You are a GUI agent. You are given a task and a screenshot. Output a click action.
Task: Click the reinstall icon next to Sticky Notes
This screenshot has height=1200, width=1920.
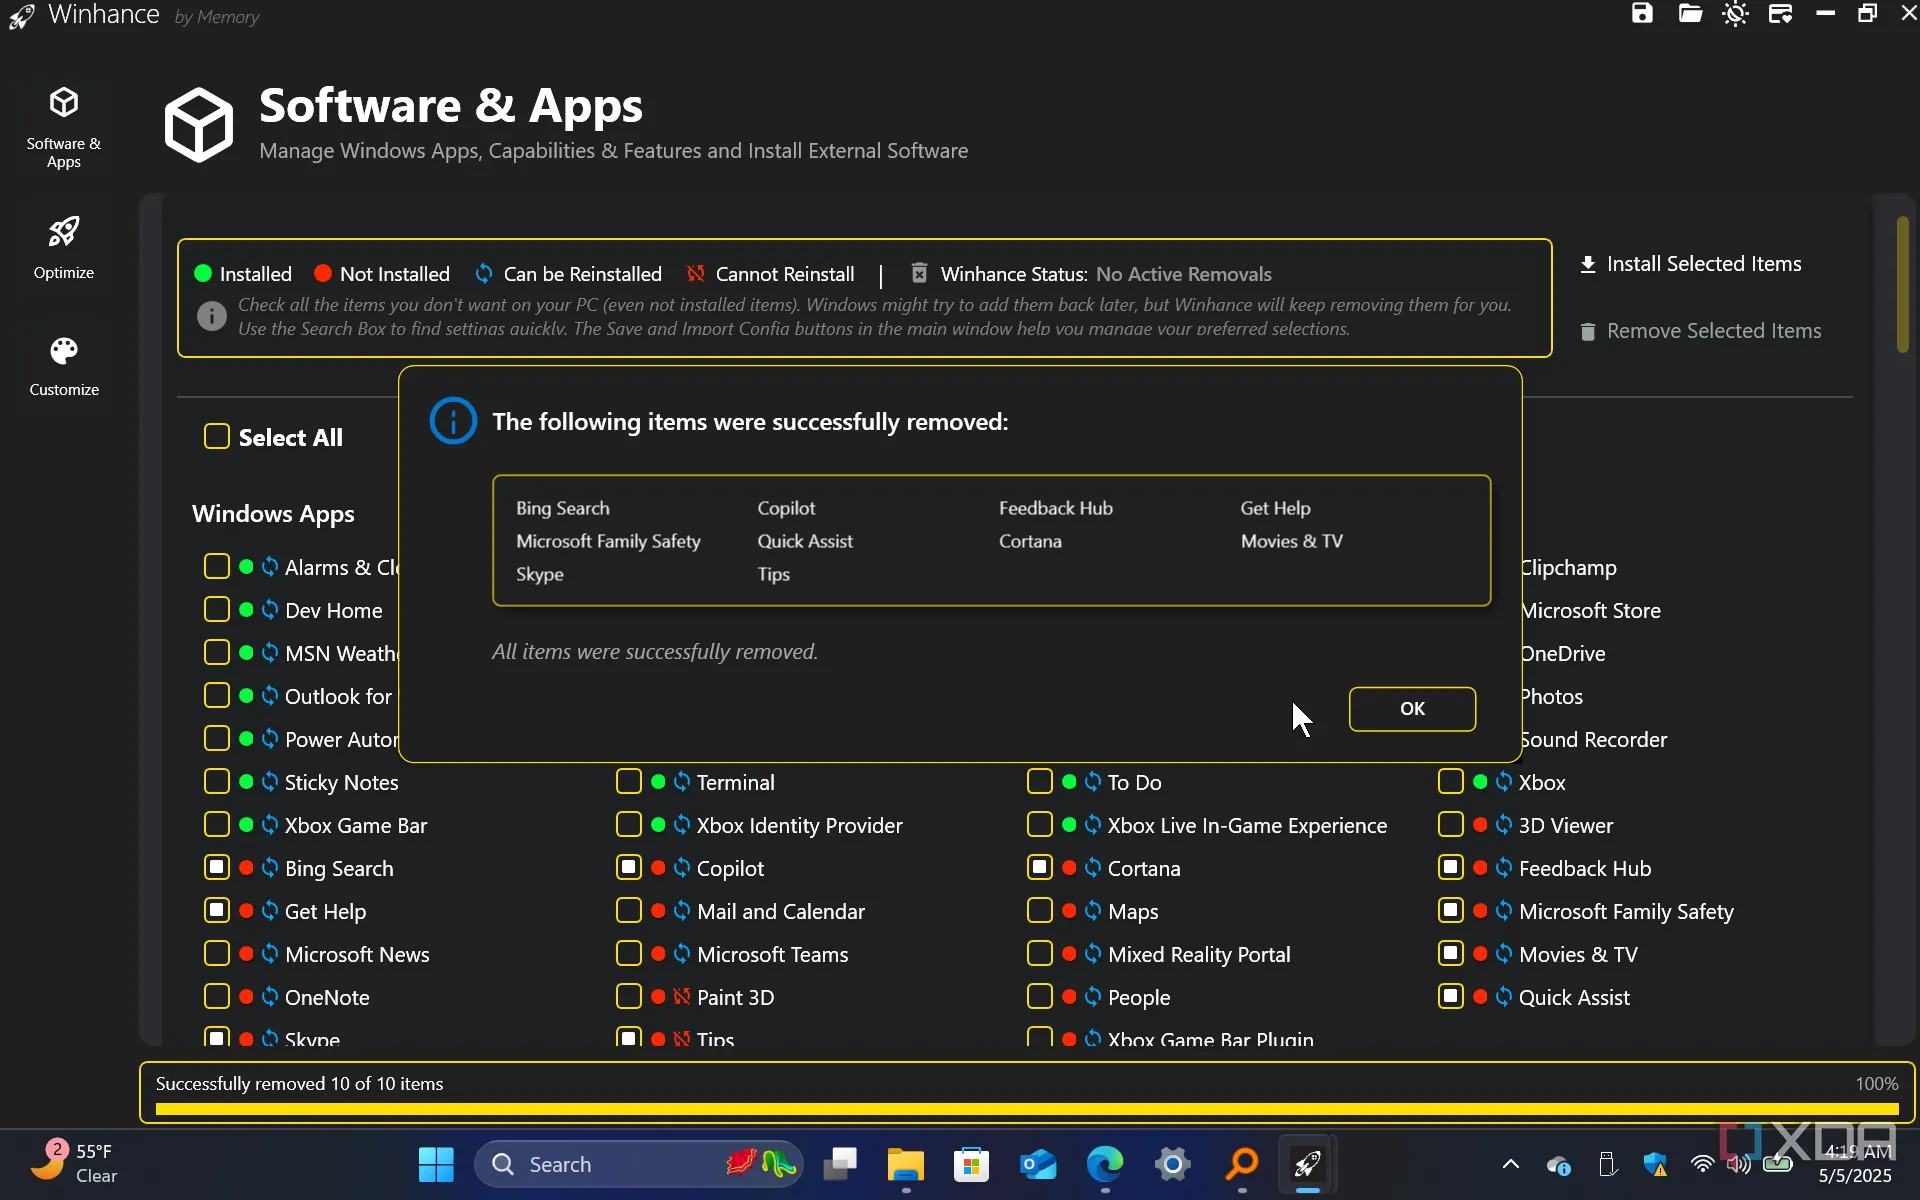point(270,782)
